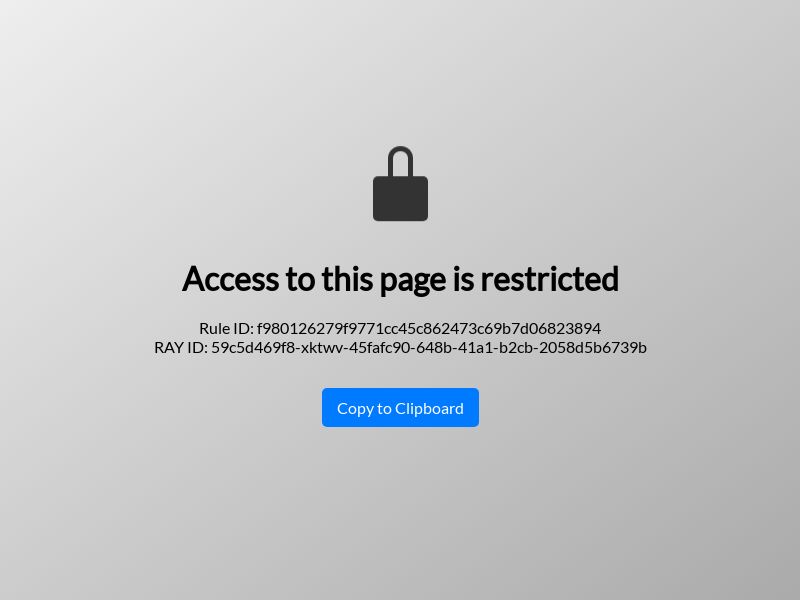
Task: Click the dark square body of the padlock
Action: (x=401, y=198)
